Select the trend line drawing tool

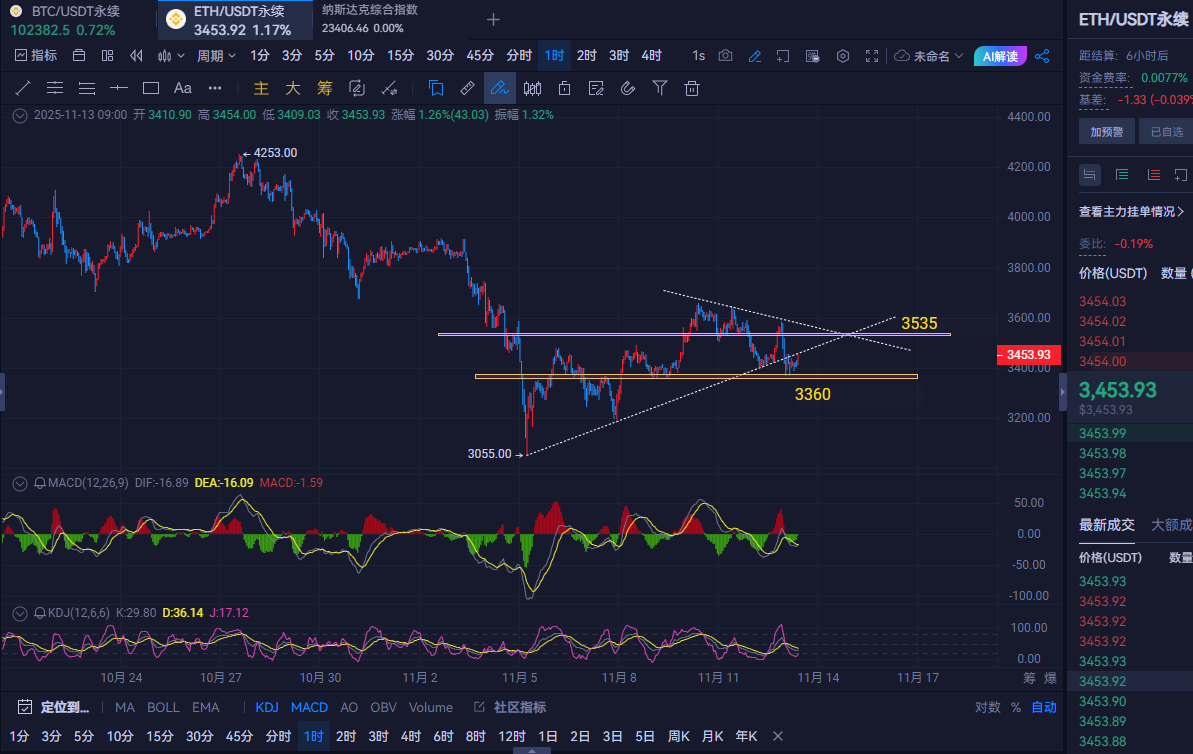[23, 88]
